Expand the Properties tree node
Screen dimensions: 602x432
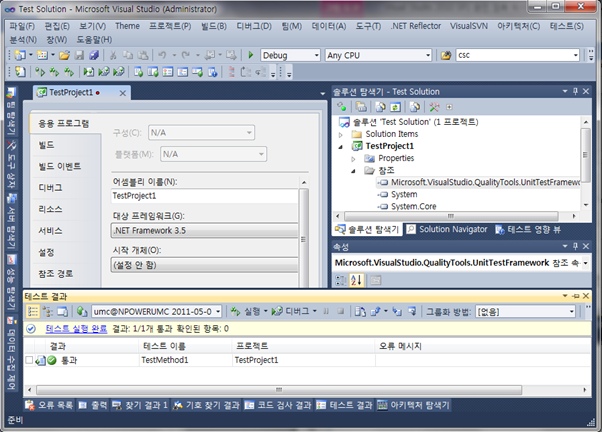click(353, 159)
